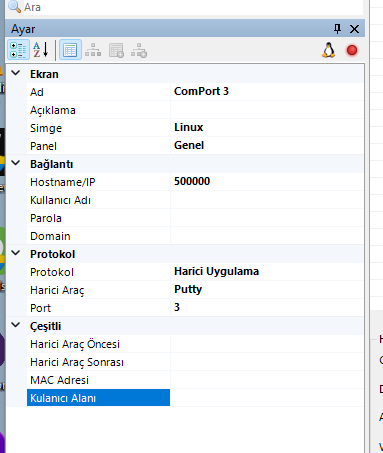This screenshot has height=453, width=383.
Task: Click the Linux penguin connection icon
Action: 329,50
